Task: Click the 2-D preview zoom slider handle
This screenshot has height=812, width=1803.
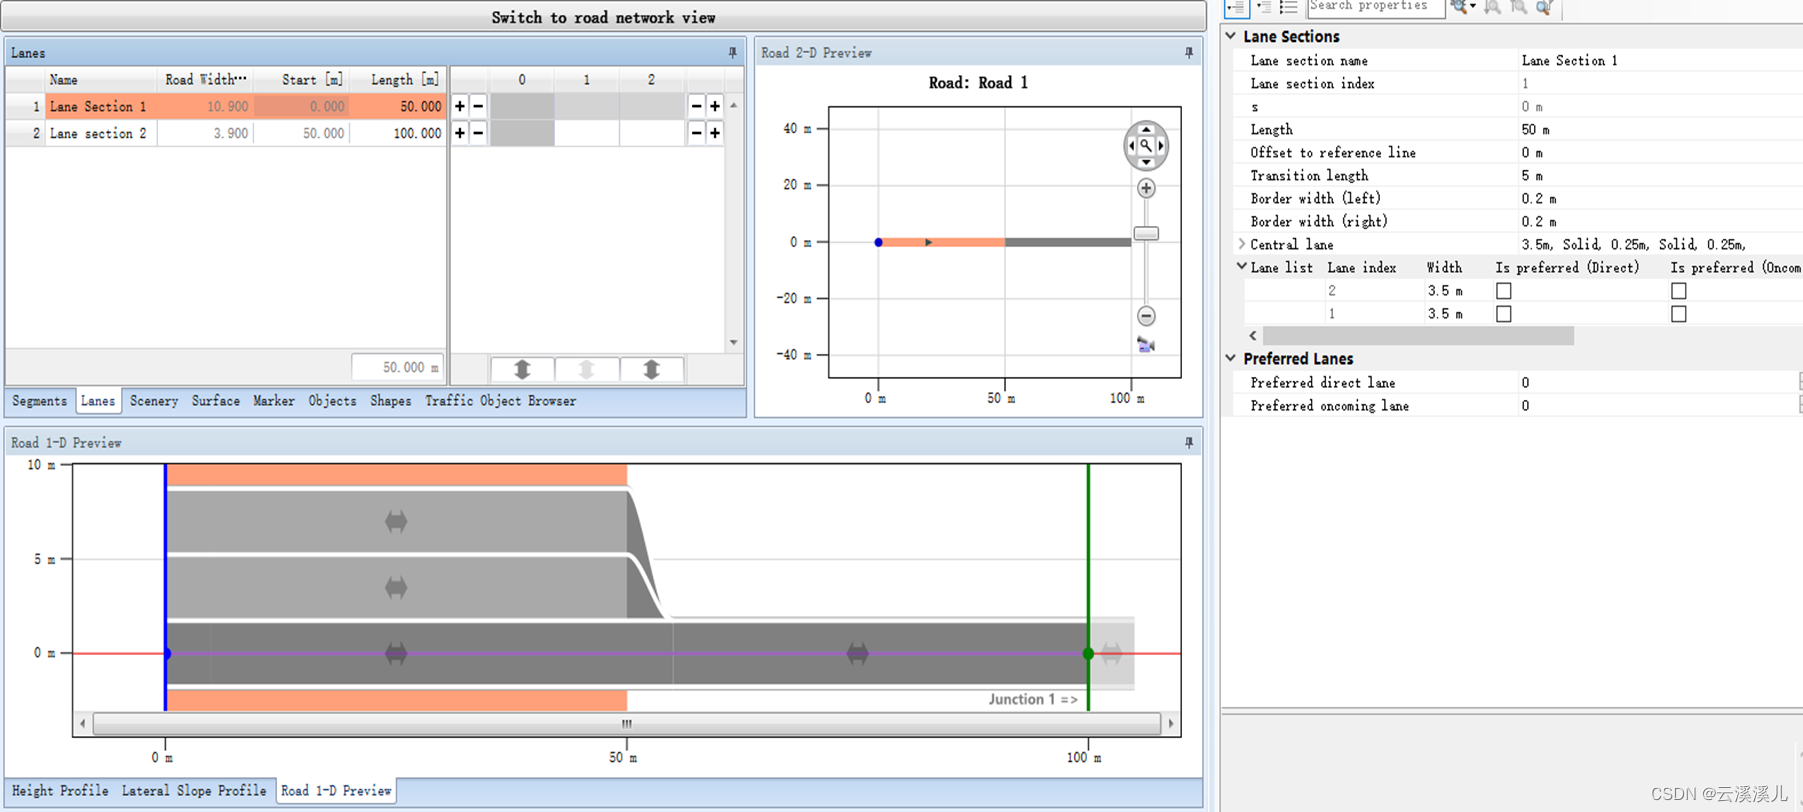Action: pos(1146,233)
